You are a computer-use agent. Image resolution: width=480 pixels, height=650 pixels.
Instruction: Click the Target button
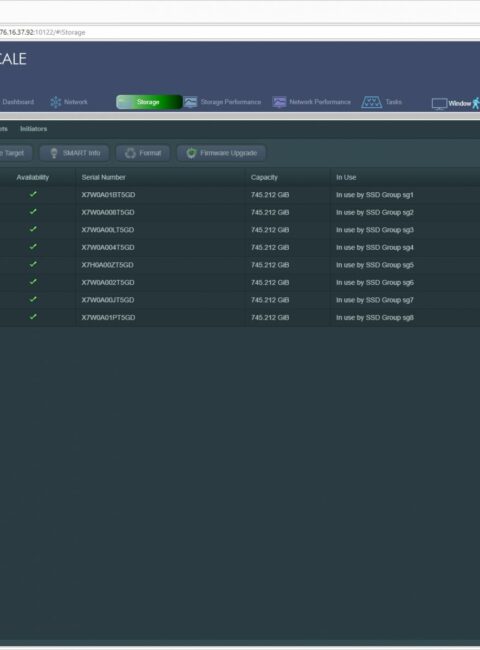(x=15, y=153)
